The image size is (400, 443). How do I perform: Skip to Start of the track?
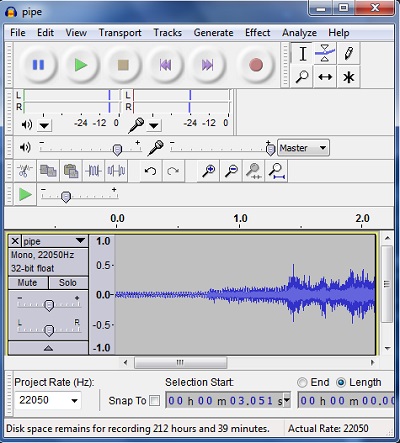(165, 65)
